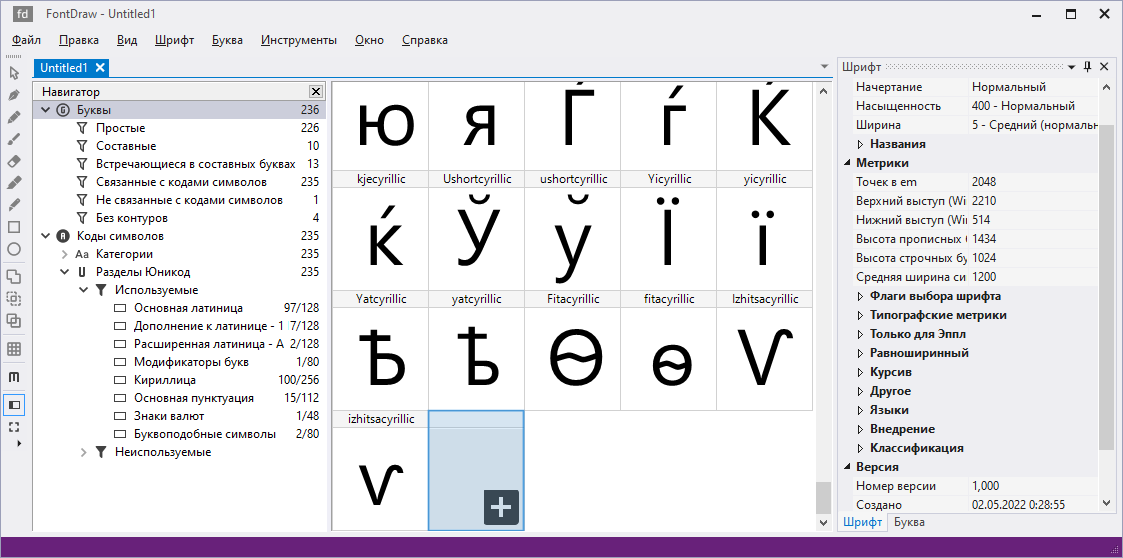Image resolution: width=1123 pixels, height=558 pixels.
Task: Click the glyph grid scrollbar down arrow
Action: (824, 523)
